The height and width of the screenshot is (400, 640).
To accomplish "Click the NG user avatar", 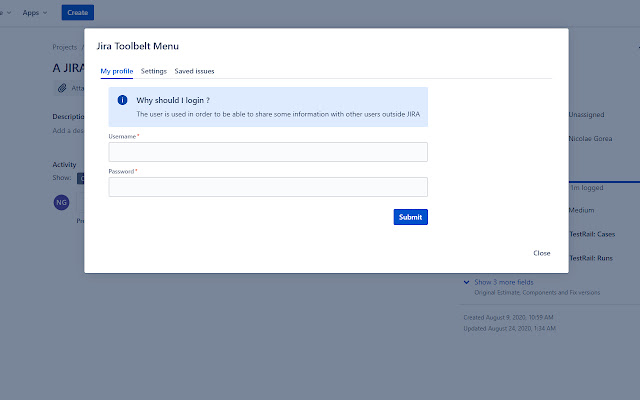I will click(x=61, y=202).
